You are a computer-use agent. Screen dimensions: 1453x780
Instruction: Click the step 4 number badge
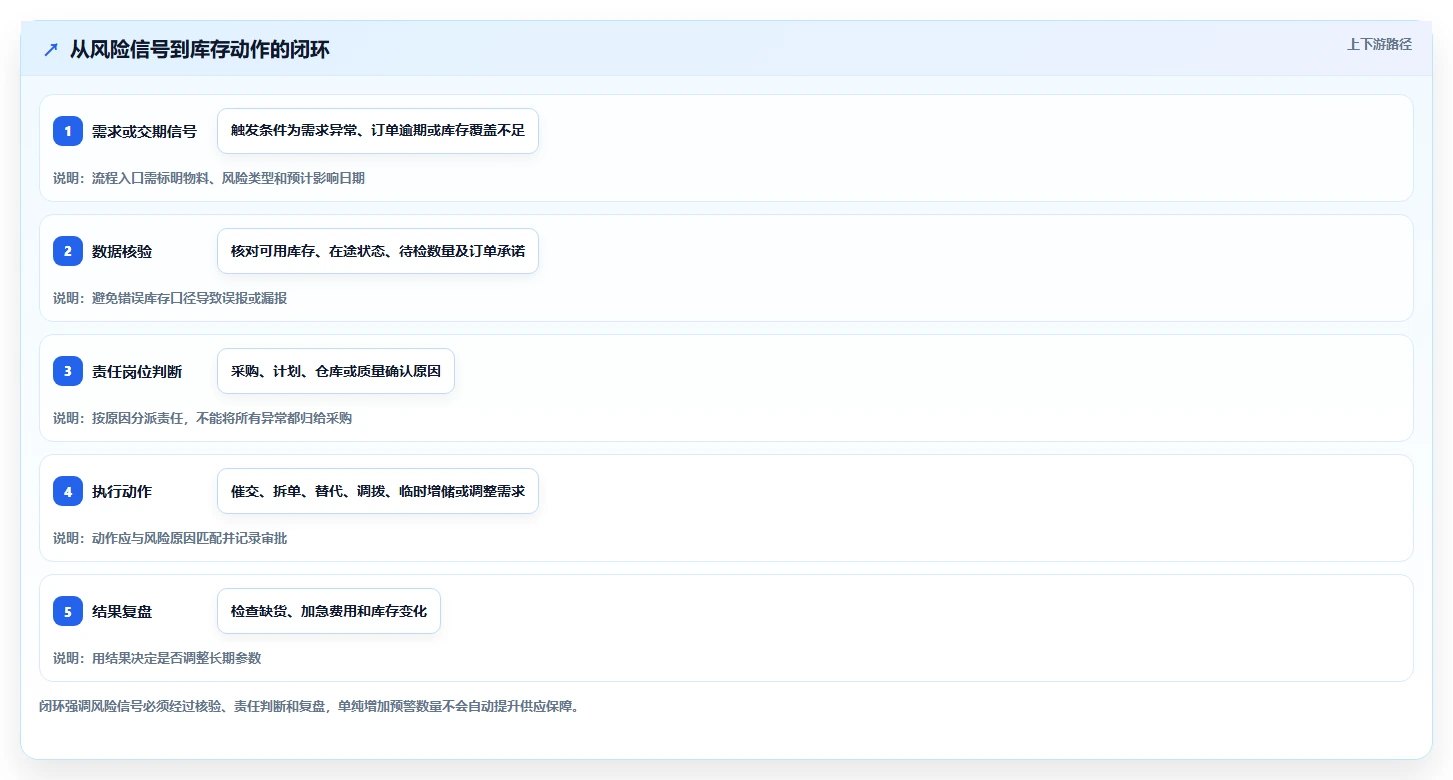coord(68,491)
